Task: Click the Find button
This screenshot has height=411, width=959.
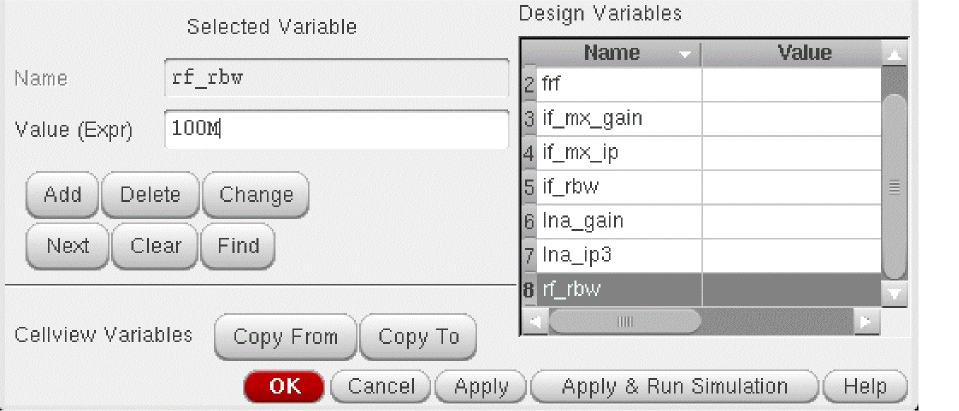Action: click(238, 246)
